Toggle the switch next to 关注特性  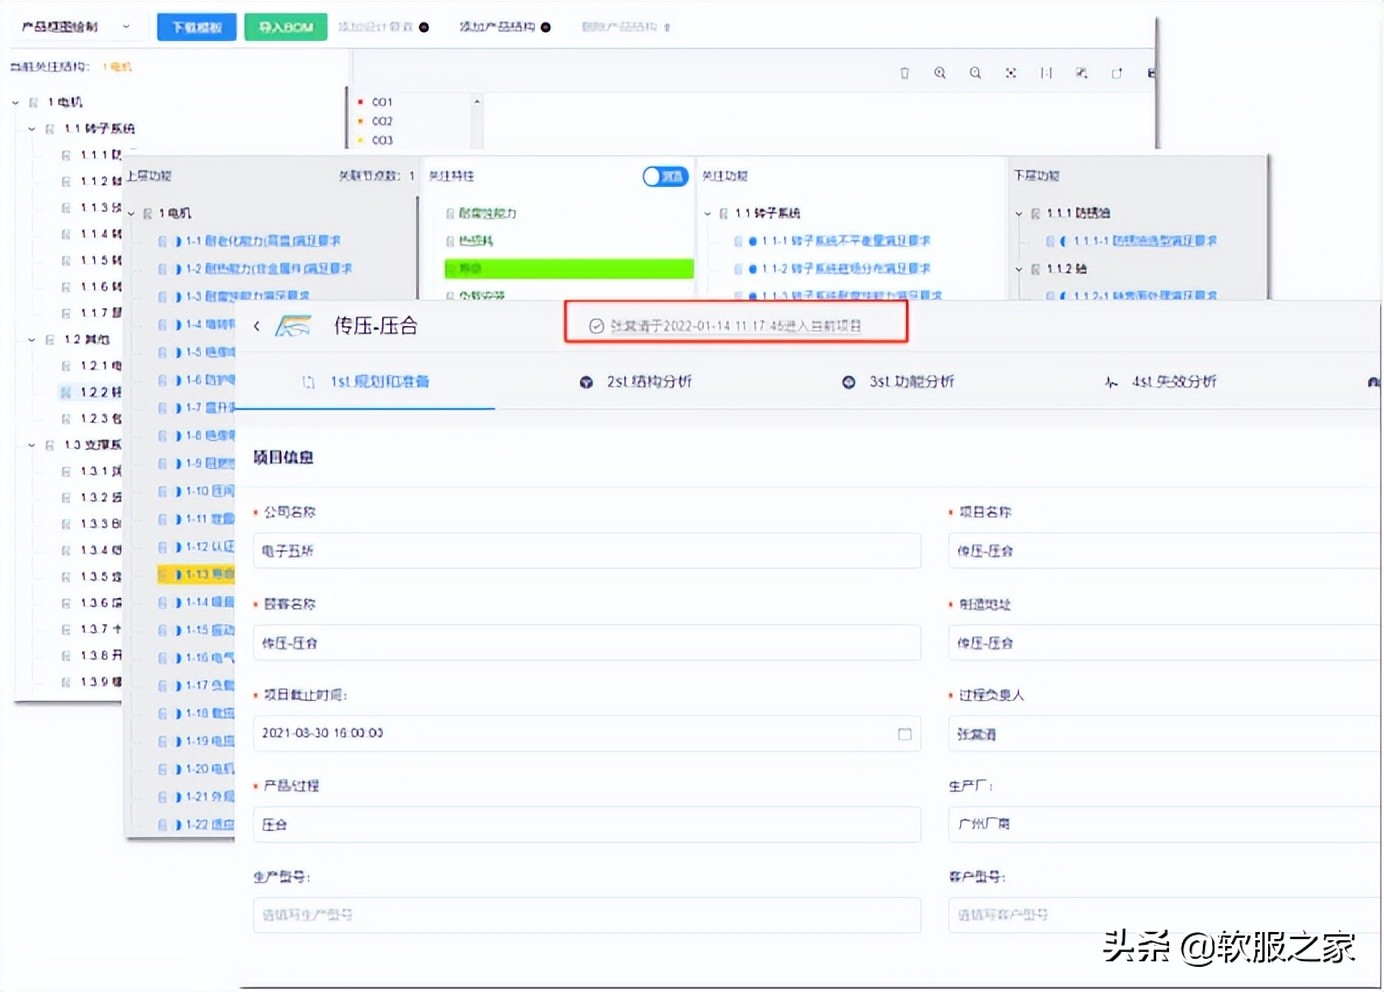pos(664,175)
